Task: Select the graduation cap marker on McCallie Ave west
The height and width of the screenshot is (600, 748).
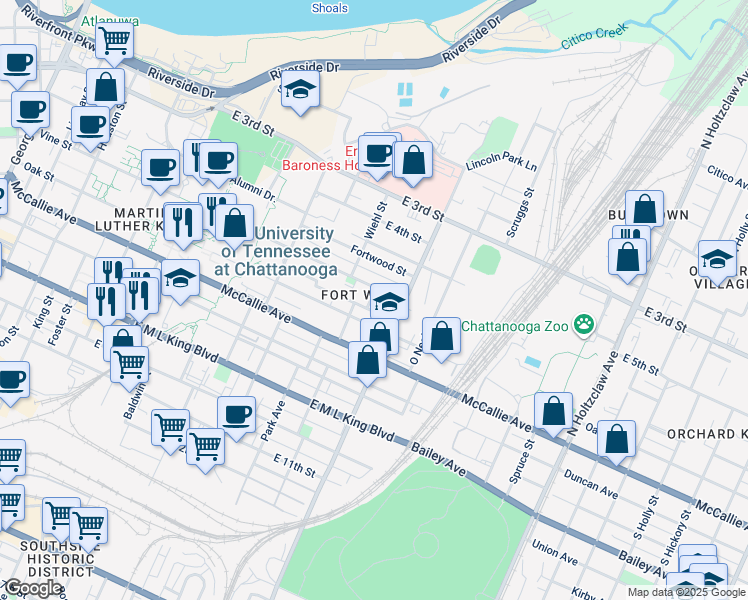Action: [180, 279]
